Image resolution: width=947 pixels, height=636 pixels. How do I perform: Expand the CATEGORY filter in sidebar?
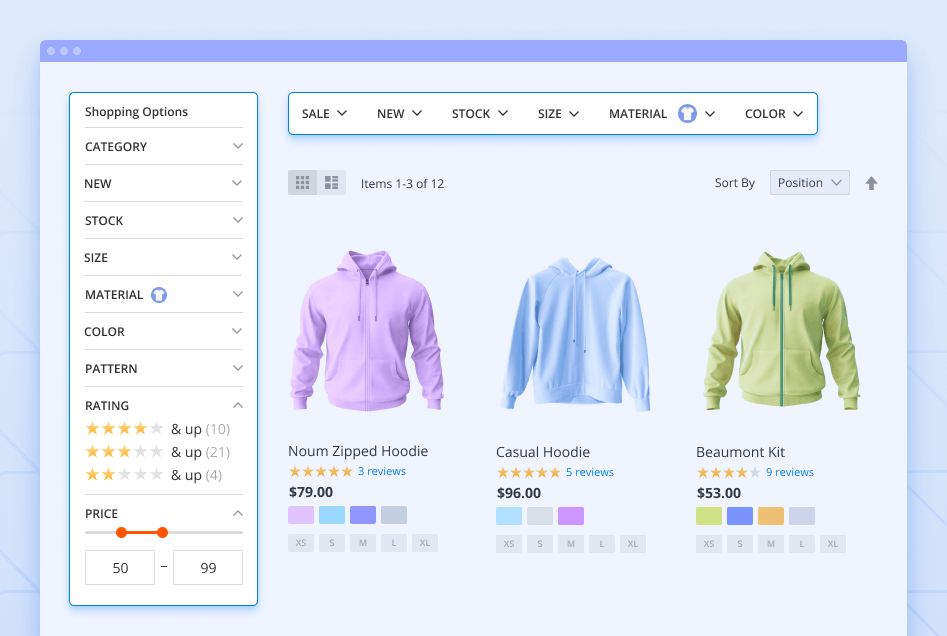[x=163, y=147]
